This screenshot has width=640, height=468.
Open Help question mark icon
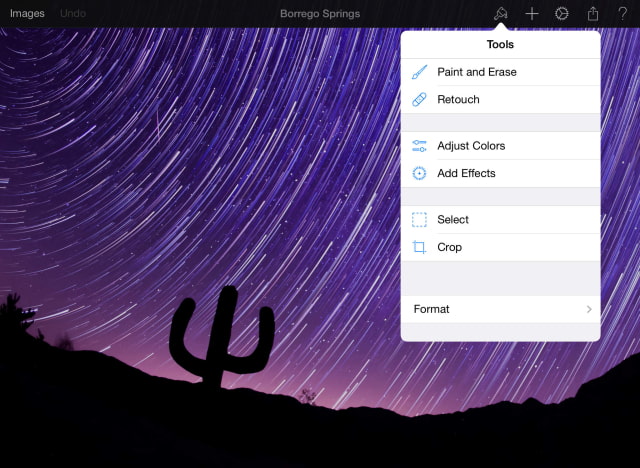point(622,13)
